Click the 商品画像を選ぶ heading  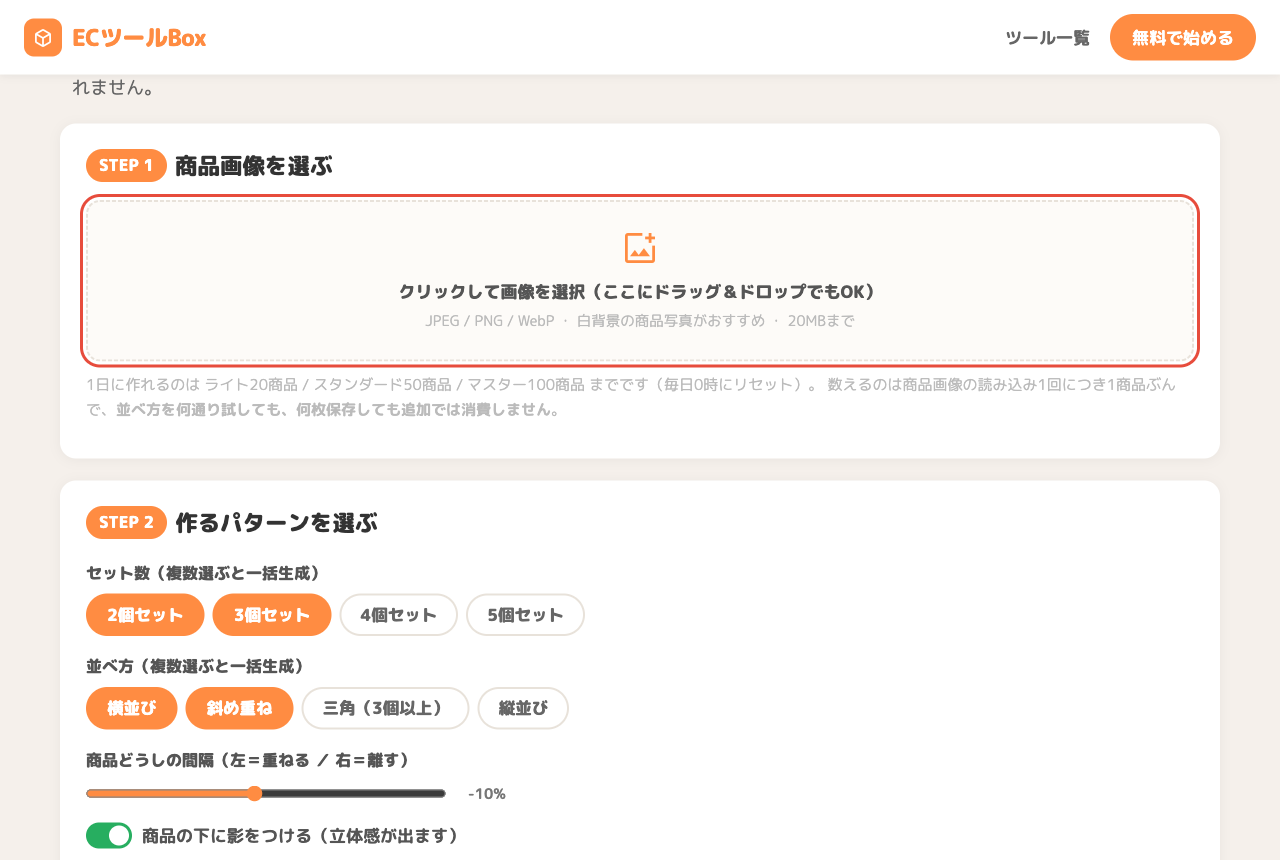pos(254,166)
